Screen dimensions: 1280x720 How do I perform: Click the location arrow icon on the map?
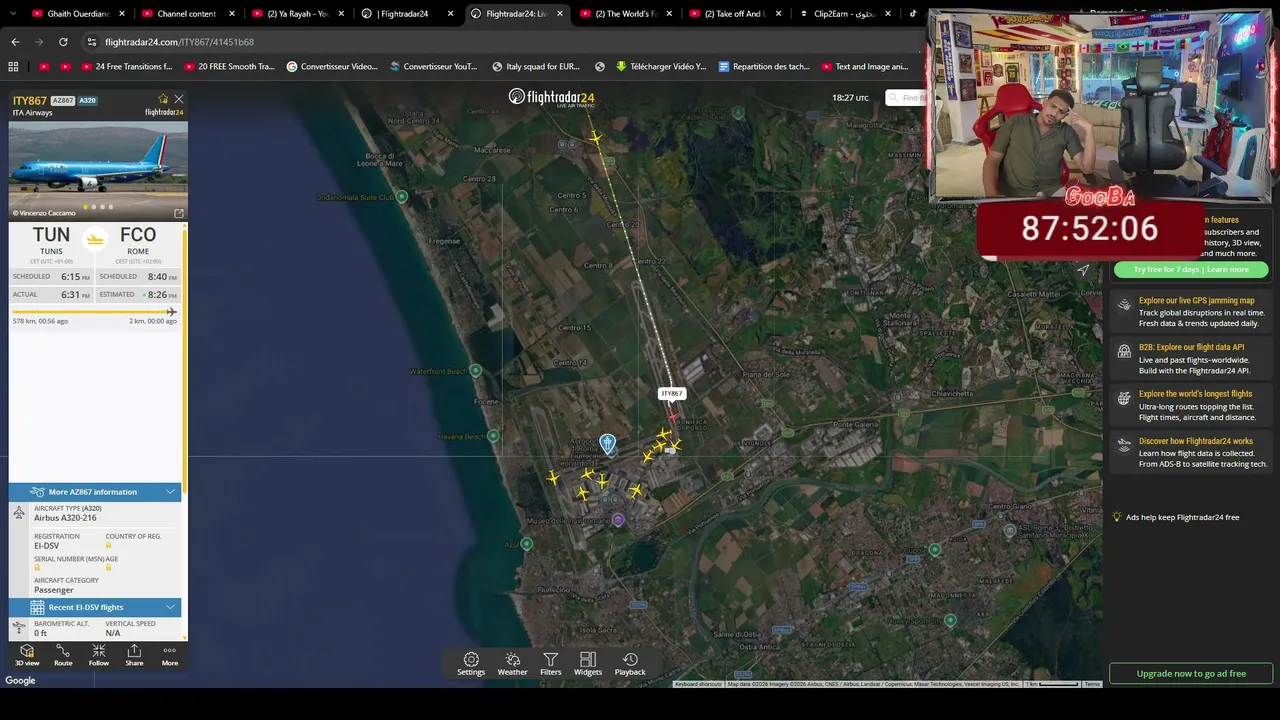pos(1083,270)
